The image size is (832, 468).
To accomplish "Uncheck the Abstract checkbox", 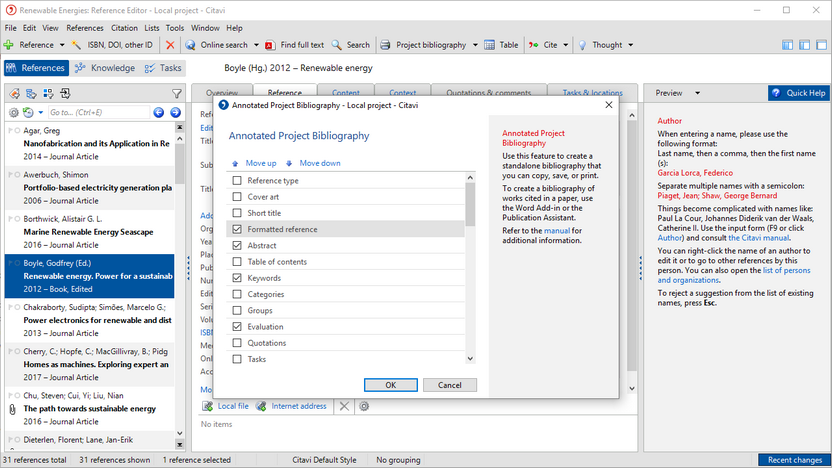I will pyautogui.click(x=237, y=246).
